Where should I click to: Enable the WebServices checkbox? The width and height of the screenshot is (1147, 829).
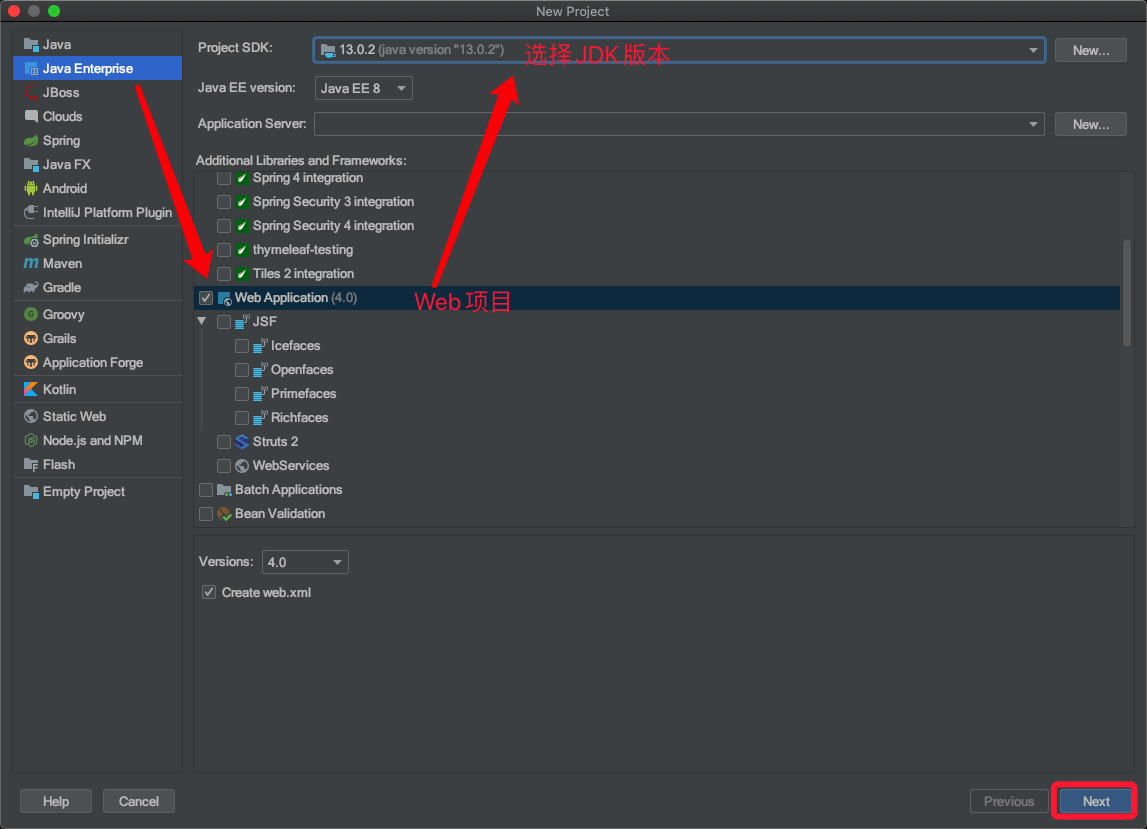tap(224, 466)
